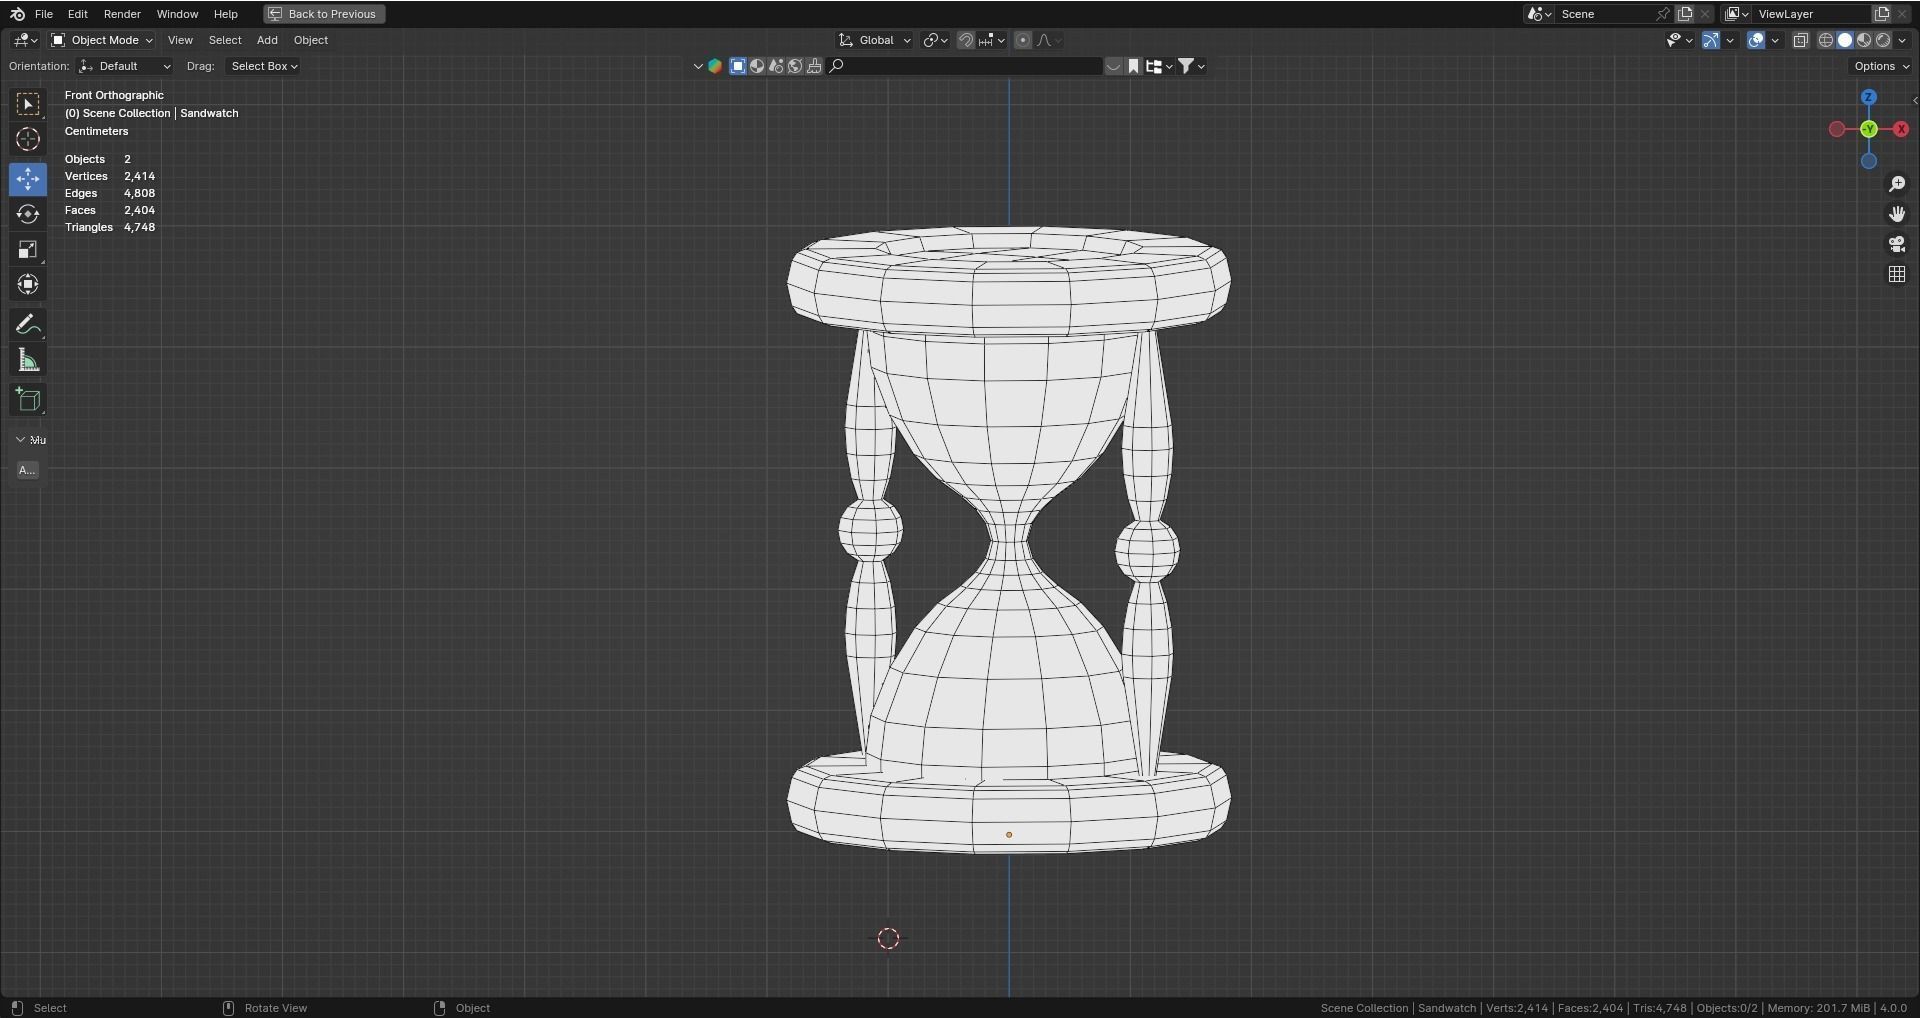Open the viewport Select menu
This screenshot has width=1920, height=1018.
(x=225, y=40)
